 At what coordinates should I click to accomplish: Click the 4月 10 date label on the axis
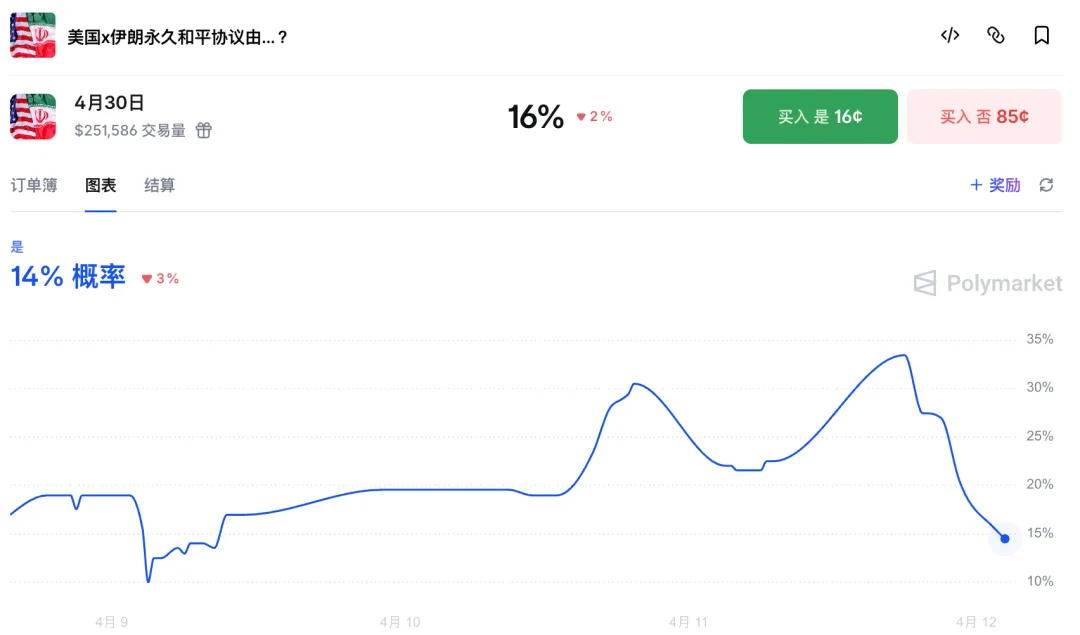click(x=400, y=622)
